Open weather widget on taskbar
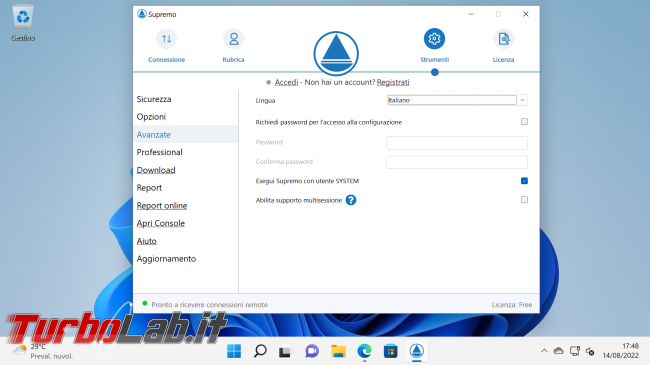Image resolution: width=650 pixels, height=365 pixels. click(x=43, y=351)
